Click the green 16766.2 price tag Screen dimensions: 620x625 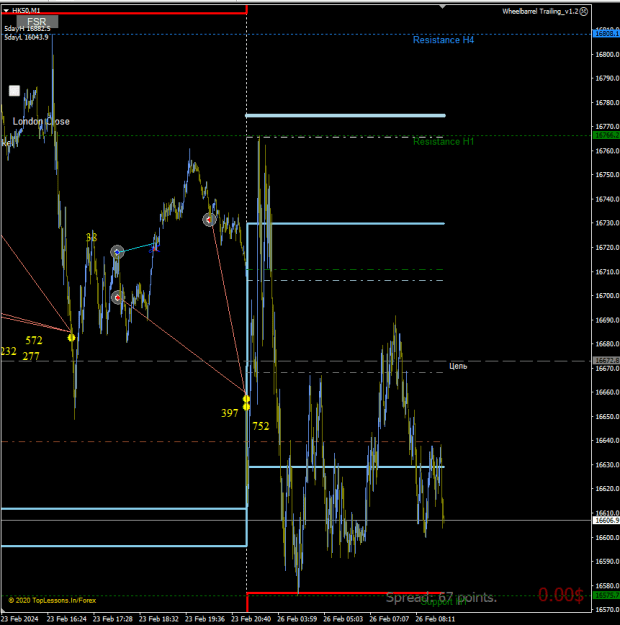point(606,136)
